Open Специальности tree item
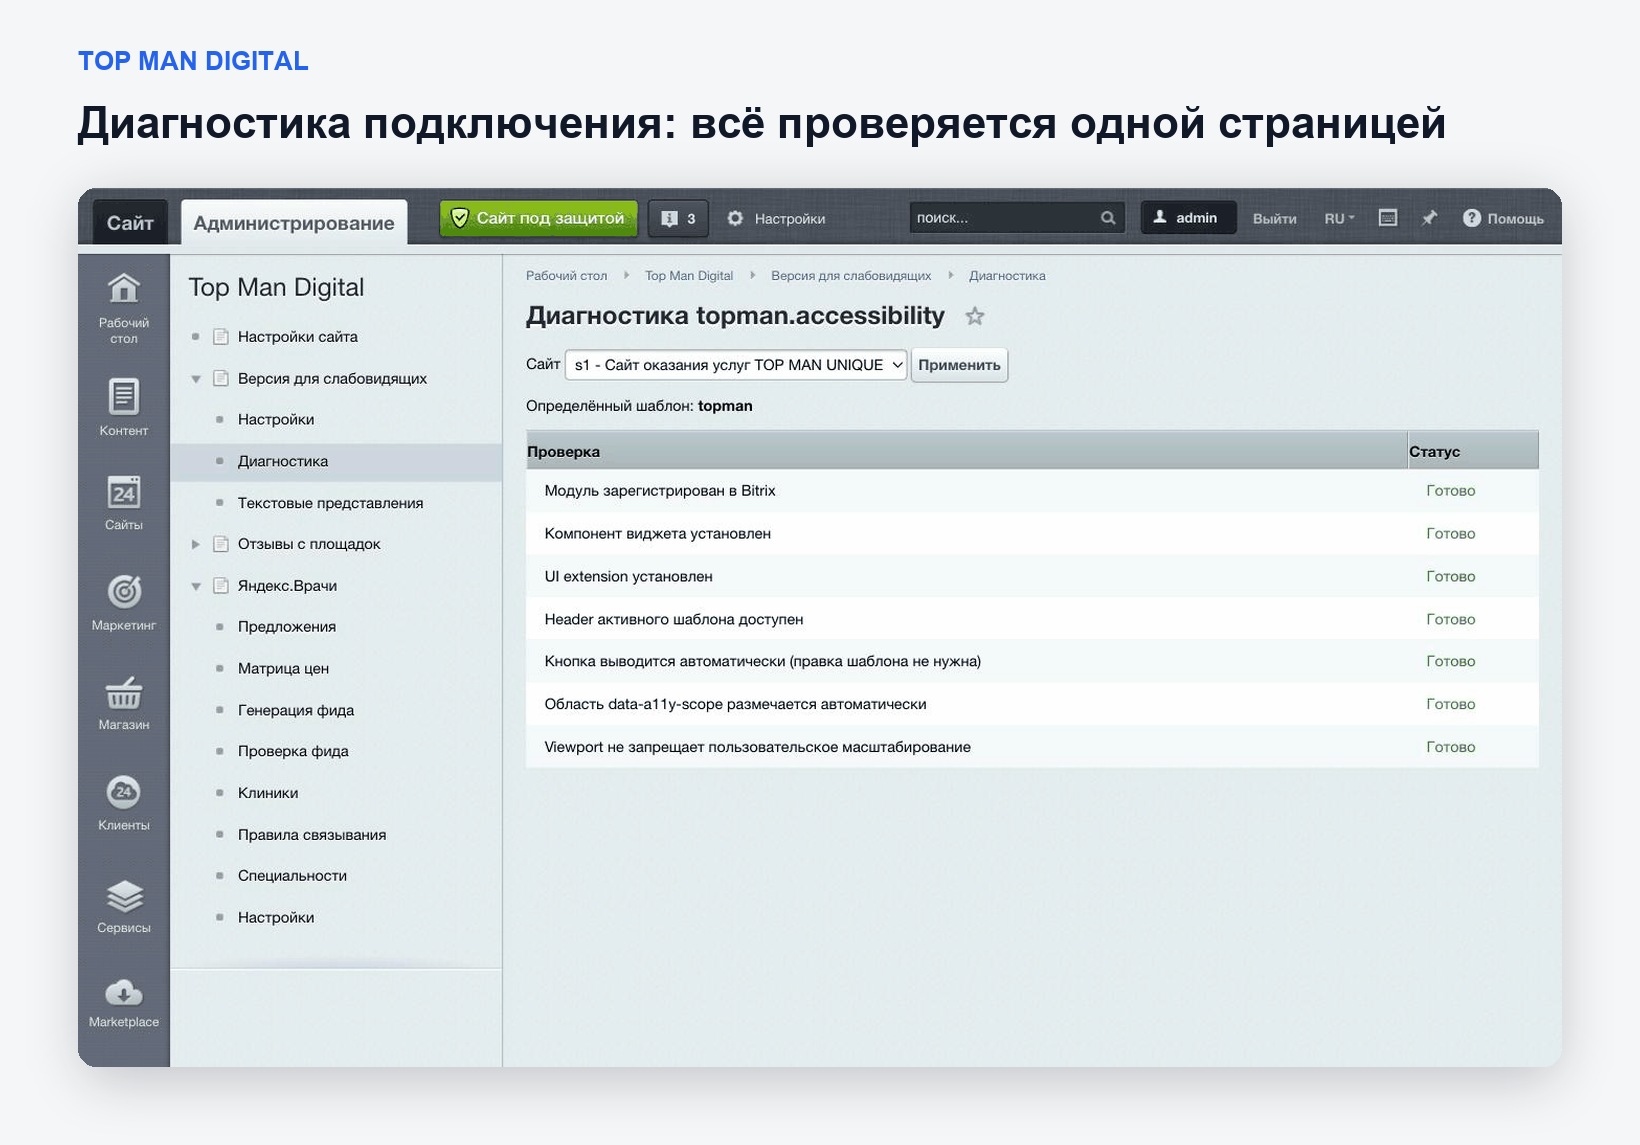 tap(292, 876)
